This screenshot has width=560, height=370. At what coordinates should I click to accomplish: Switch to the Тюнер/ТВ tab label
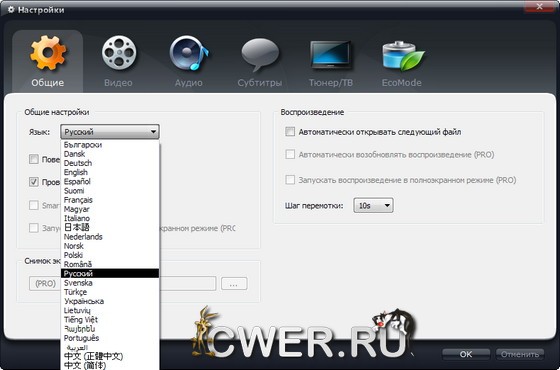331,83
